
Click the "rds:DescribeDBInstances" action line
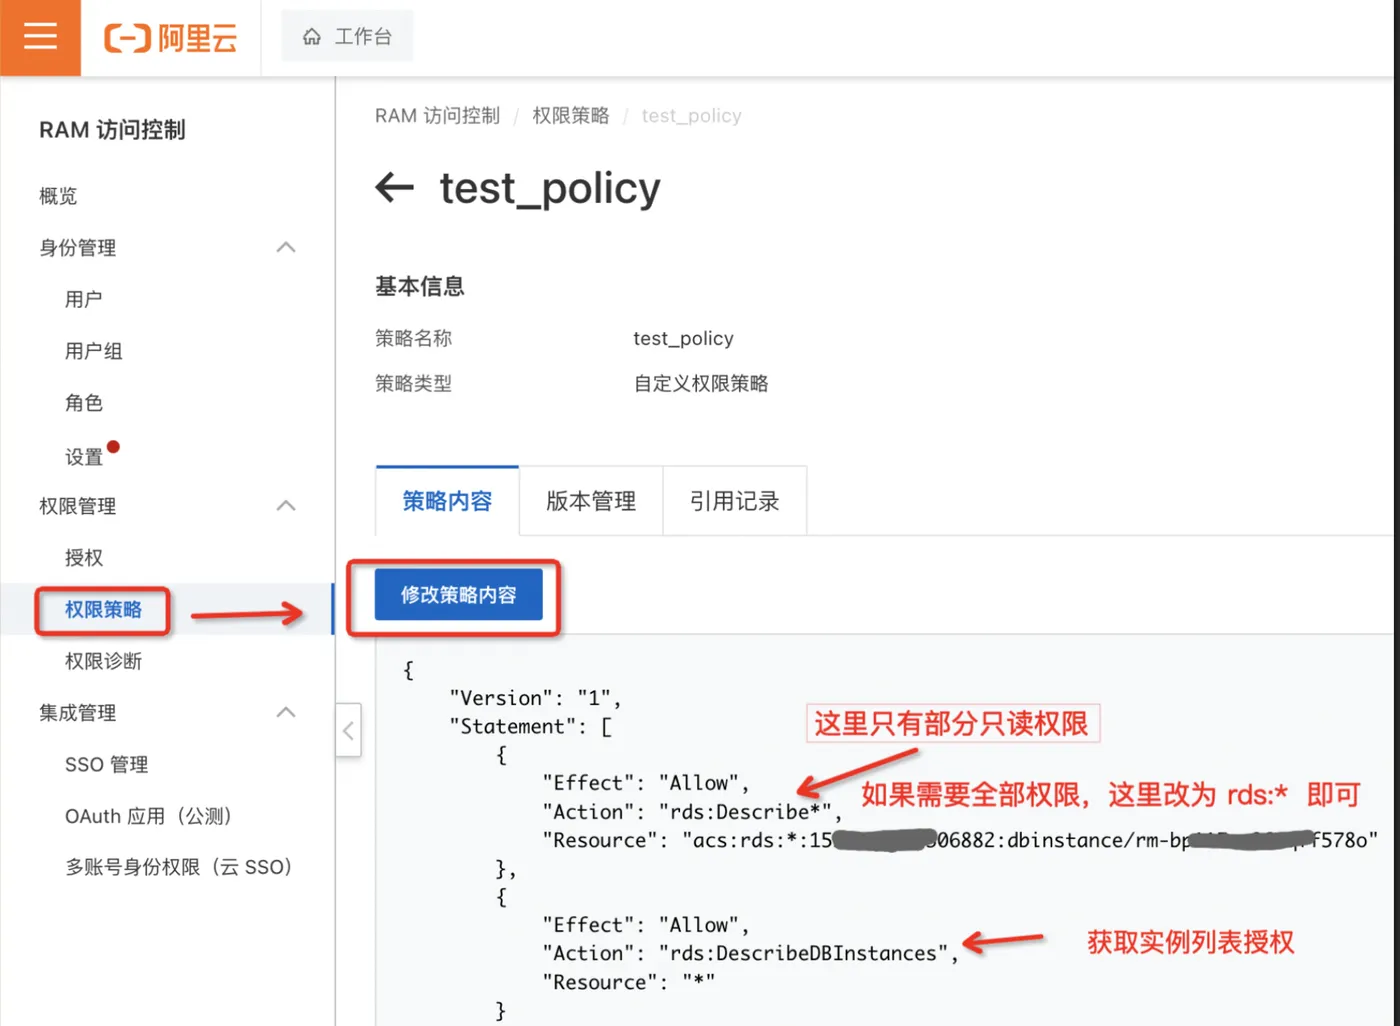tap(750, 954)
